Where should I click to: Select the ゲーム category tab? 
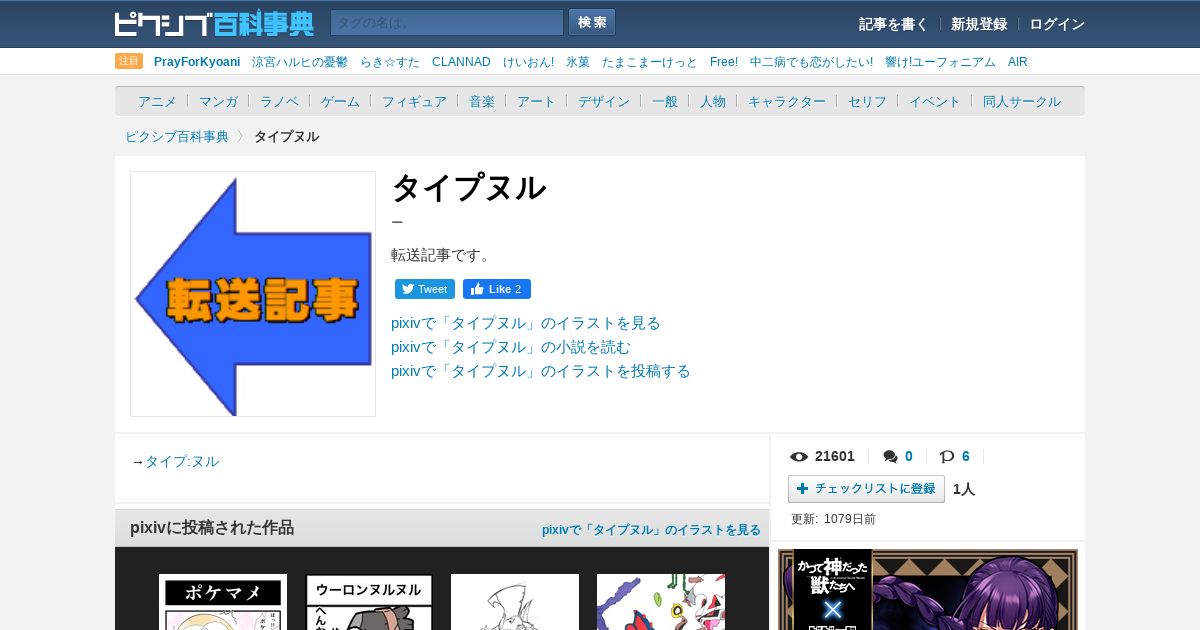click(340, 101)
